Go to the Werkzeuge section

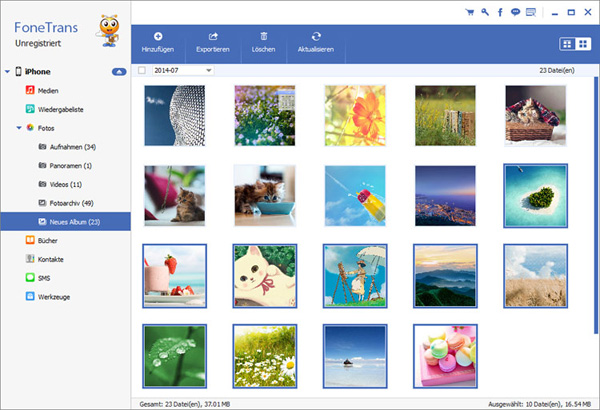pos(56,296)
